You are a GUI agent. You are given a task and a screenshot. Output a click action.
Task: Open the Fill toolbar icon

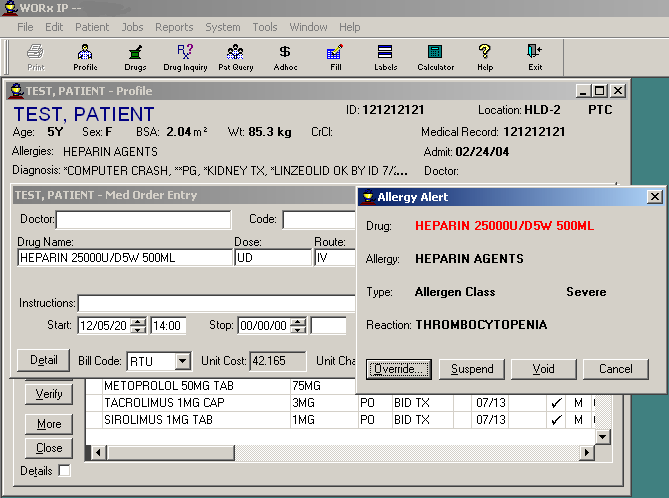click(x=335, y=57)
